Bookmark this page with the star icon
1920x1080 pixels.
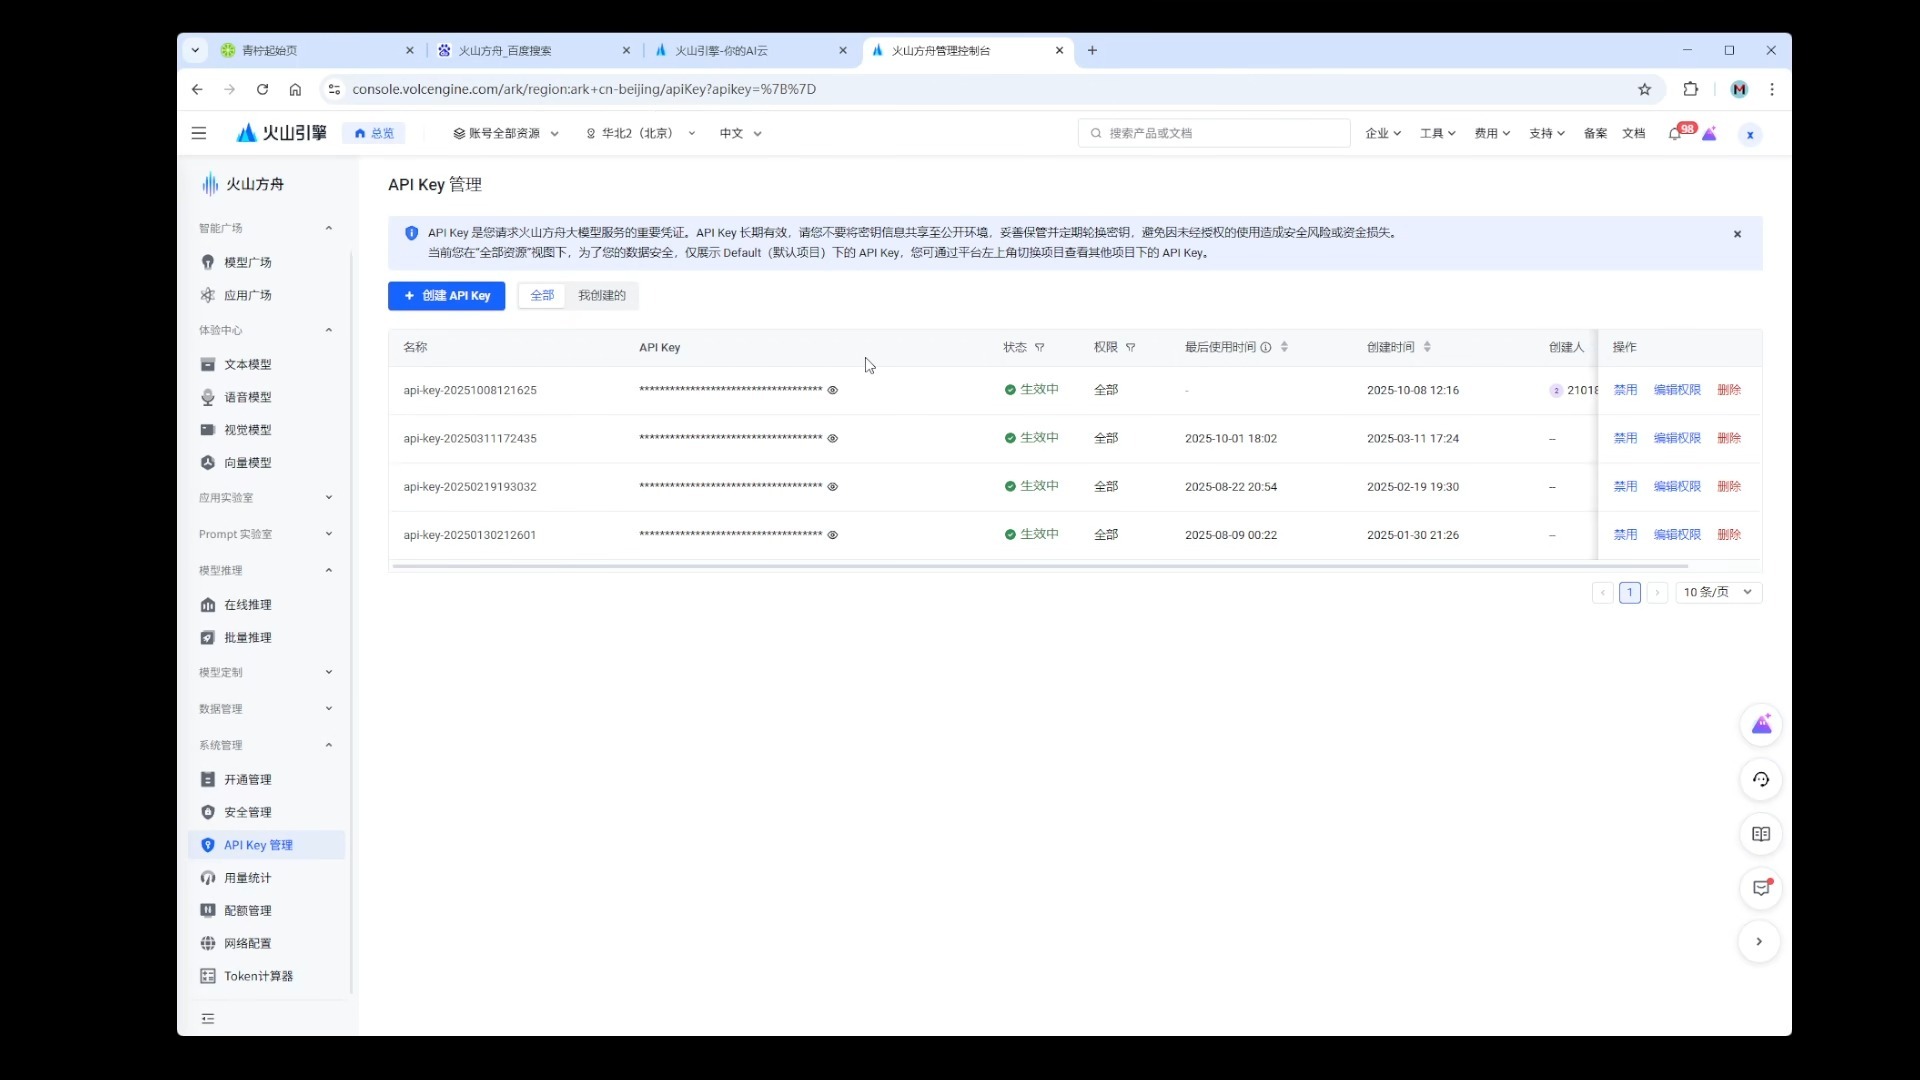1645,89
